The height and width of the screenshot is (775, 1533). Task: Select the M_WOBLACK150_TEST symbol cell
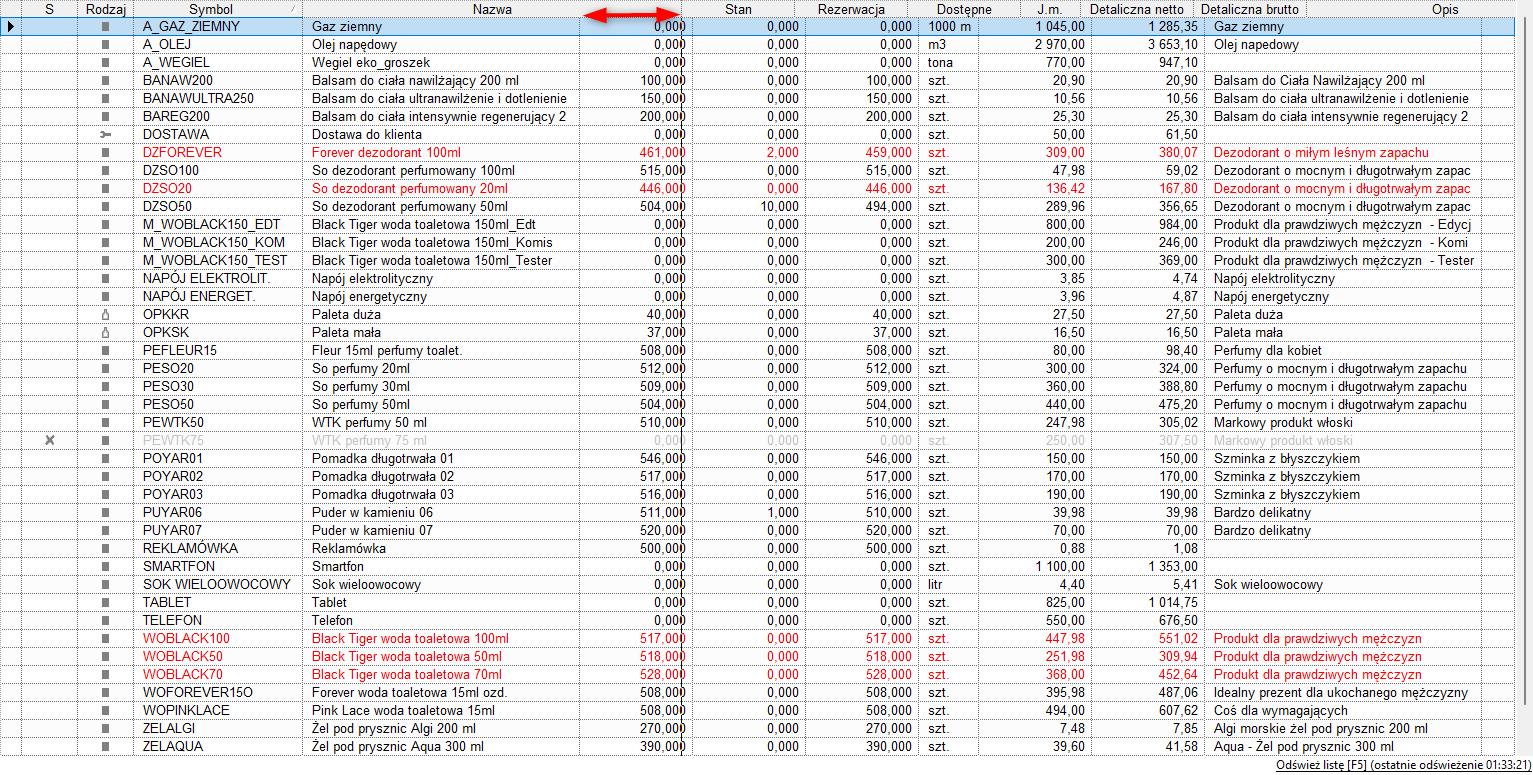pos(219,260)
